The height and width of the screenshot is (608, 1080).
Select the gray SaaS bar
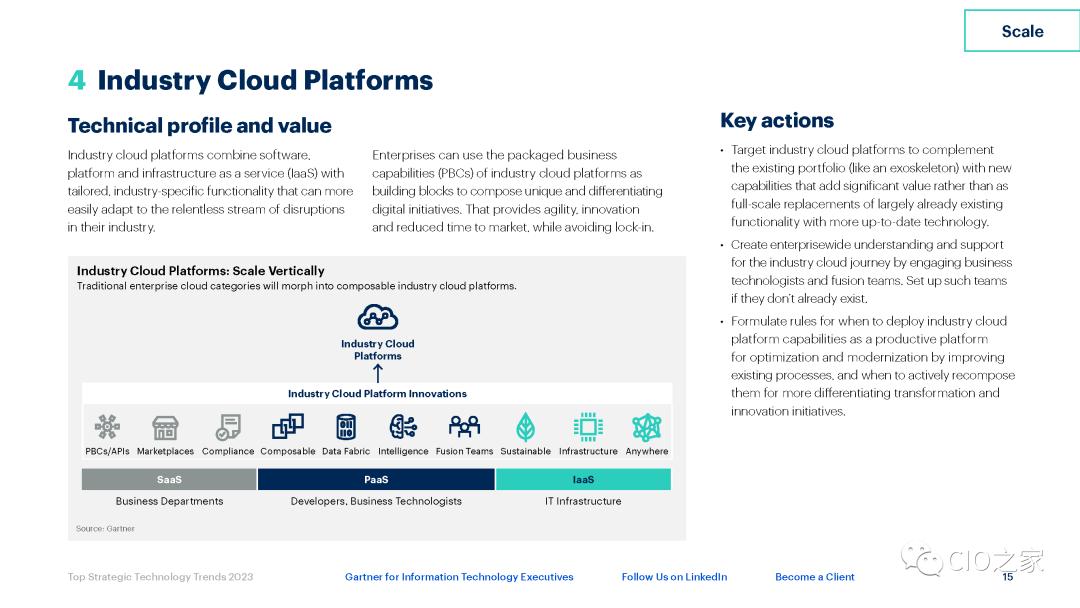click(x=169, y=480)
